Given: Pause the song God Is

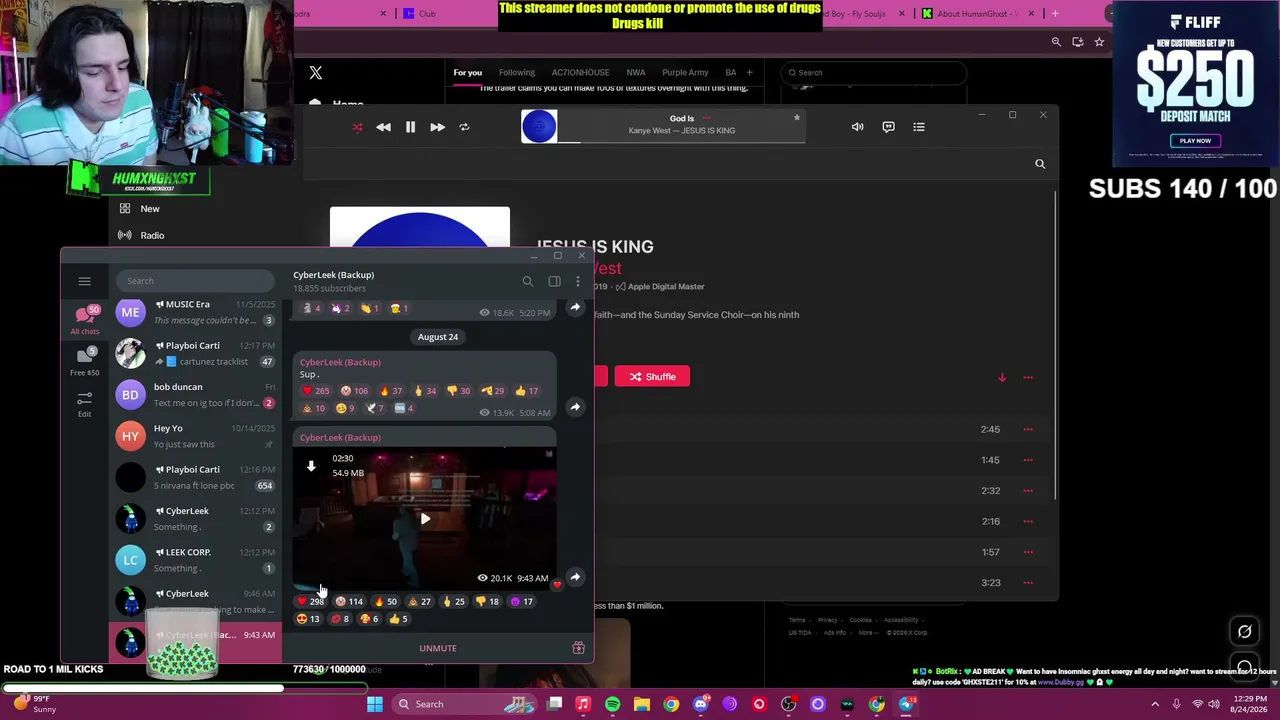Looking at the screenshot, I should [410, 127].
